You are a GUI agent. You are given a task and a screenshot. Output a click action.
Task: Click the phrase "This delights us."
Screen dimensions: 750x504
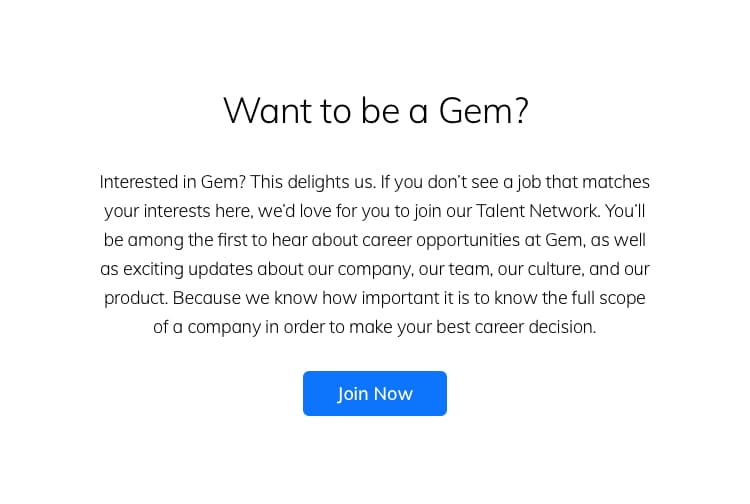310,182
